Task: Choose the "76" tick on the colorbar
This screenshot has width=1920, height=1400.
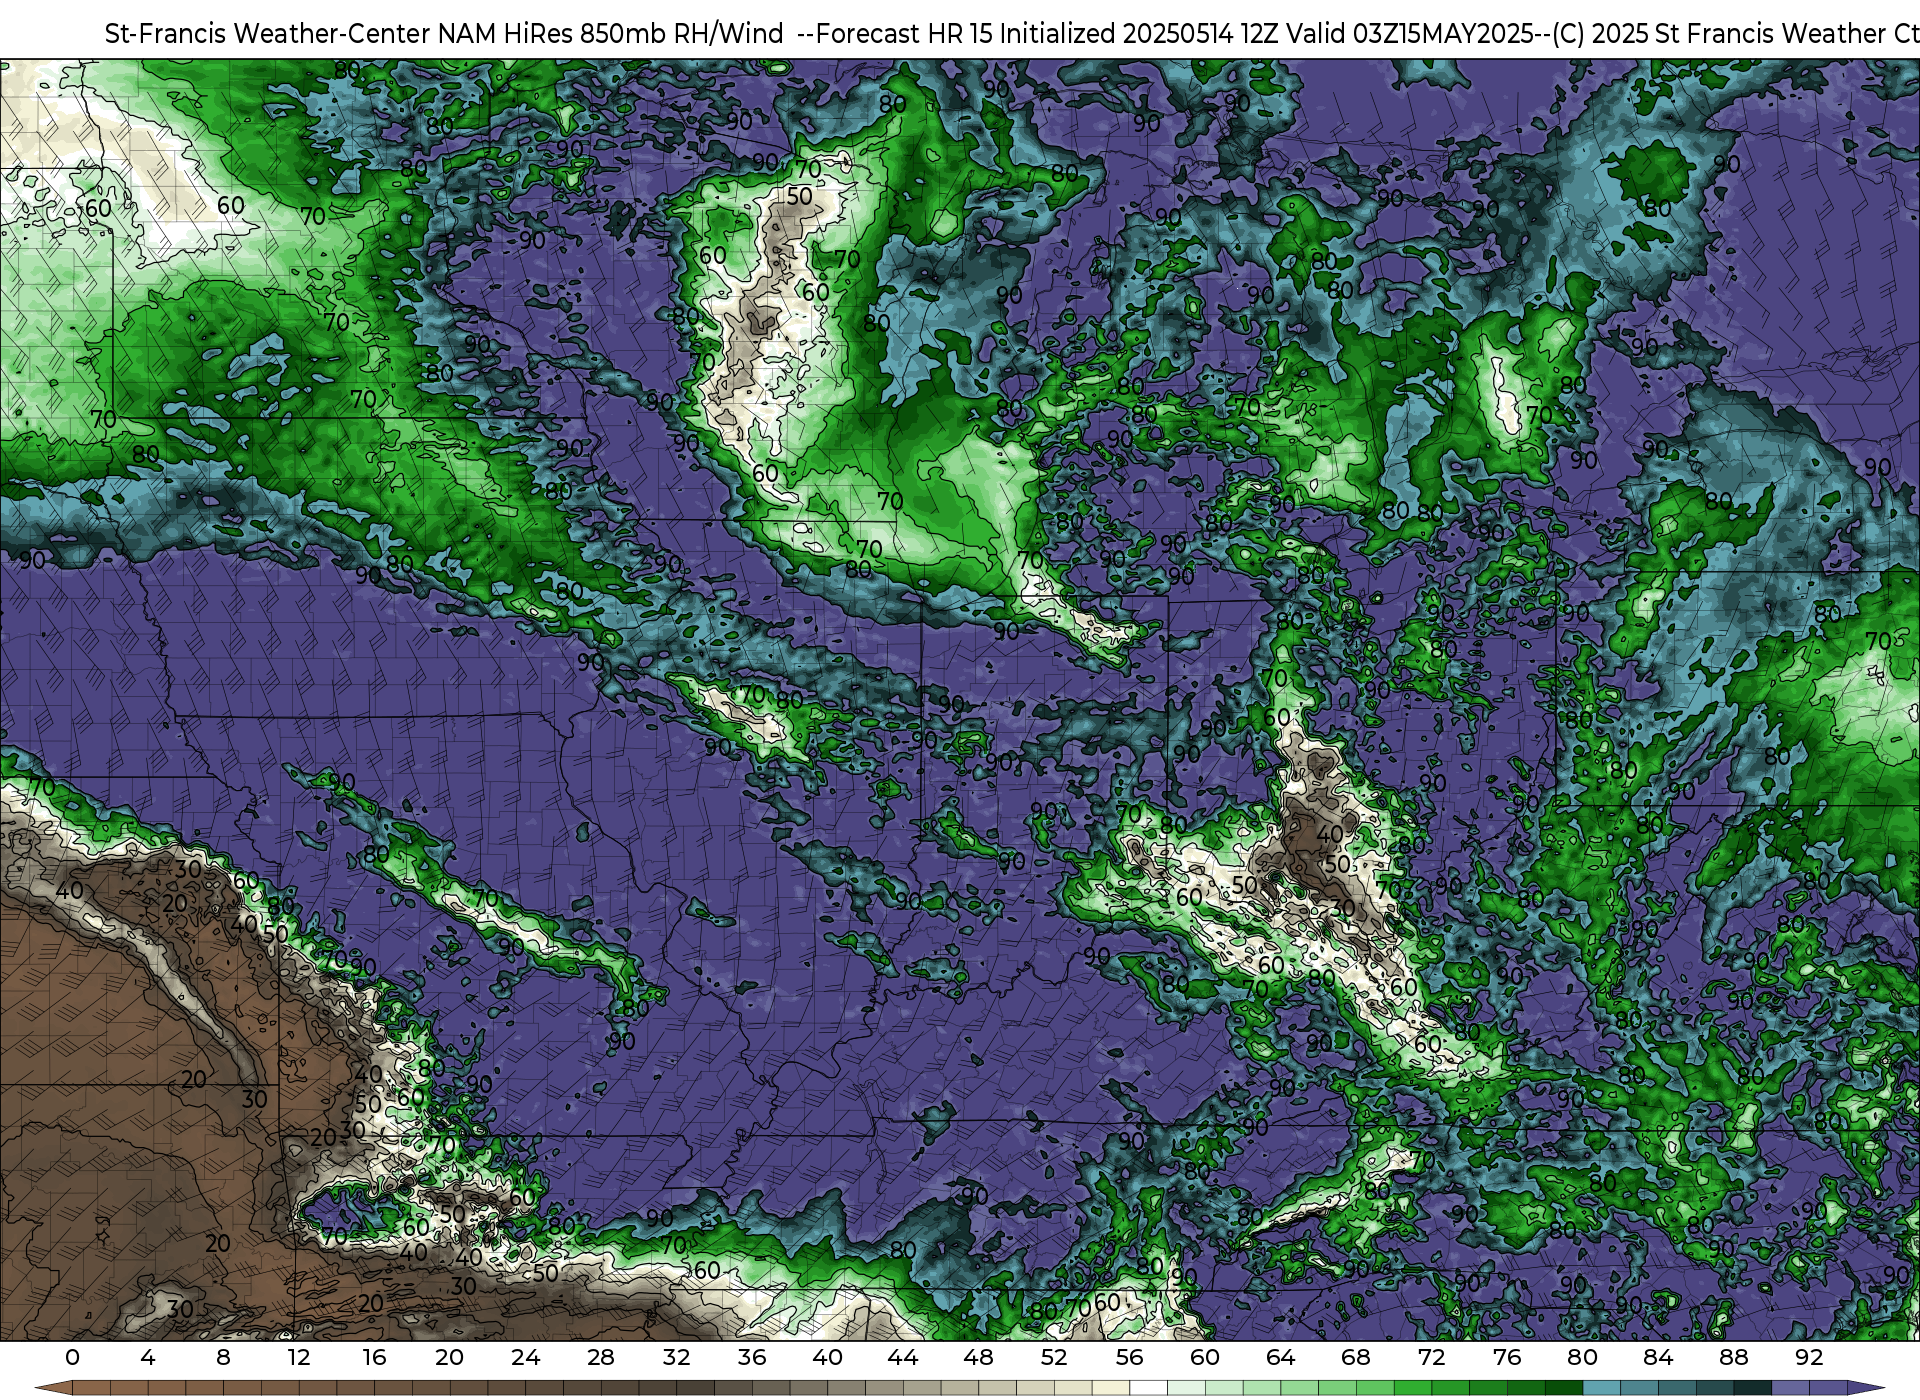Action: pyautogui.click(x=1507, y=1357)
